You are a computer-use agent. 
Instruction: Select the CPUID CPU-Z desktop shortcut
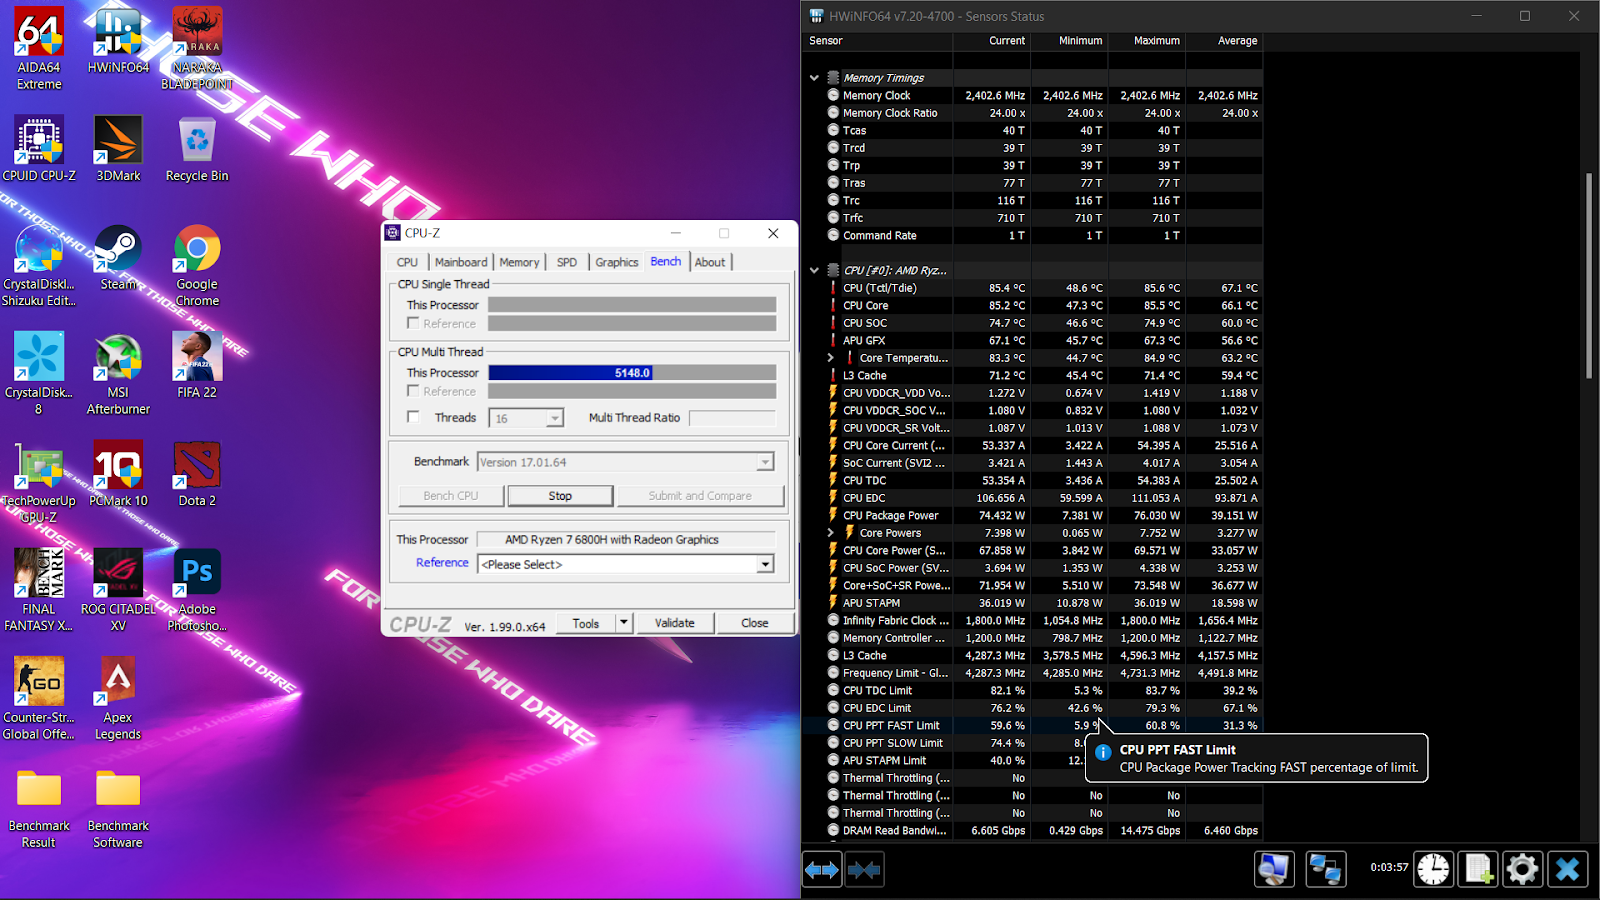click(39, 148)
